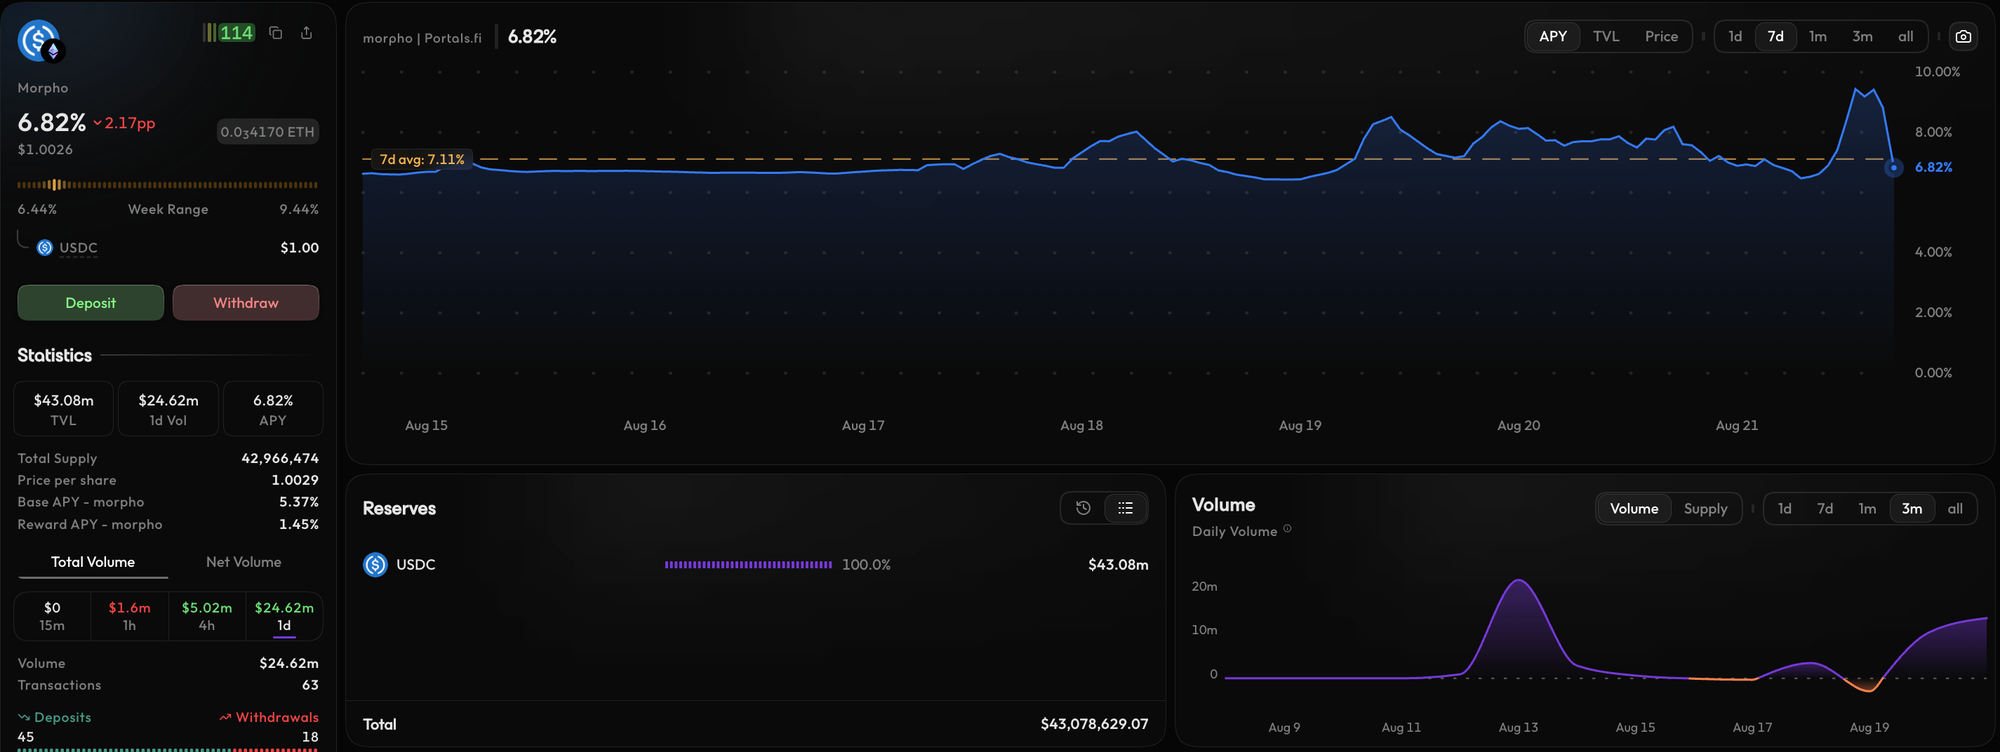Click the Withdraw button
The image size is (2000, 752).
pos(246,303)
